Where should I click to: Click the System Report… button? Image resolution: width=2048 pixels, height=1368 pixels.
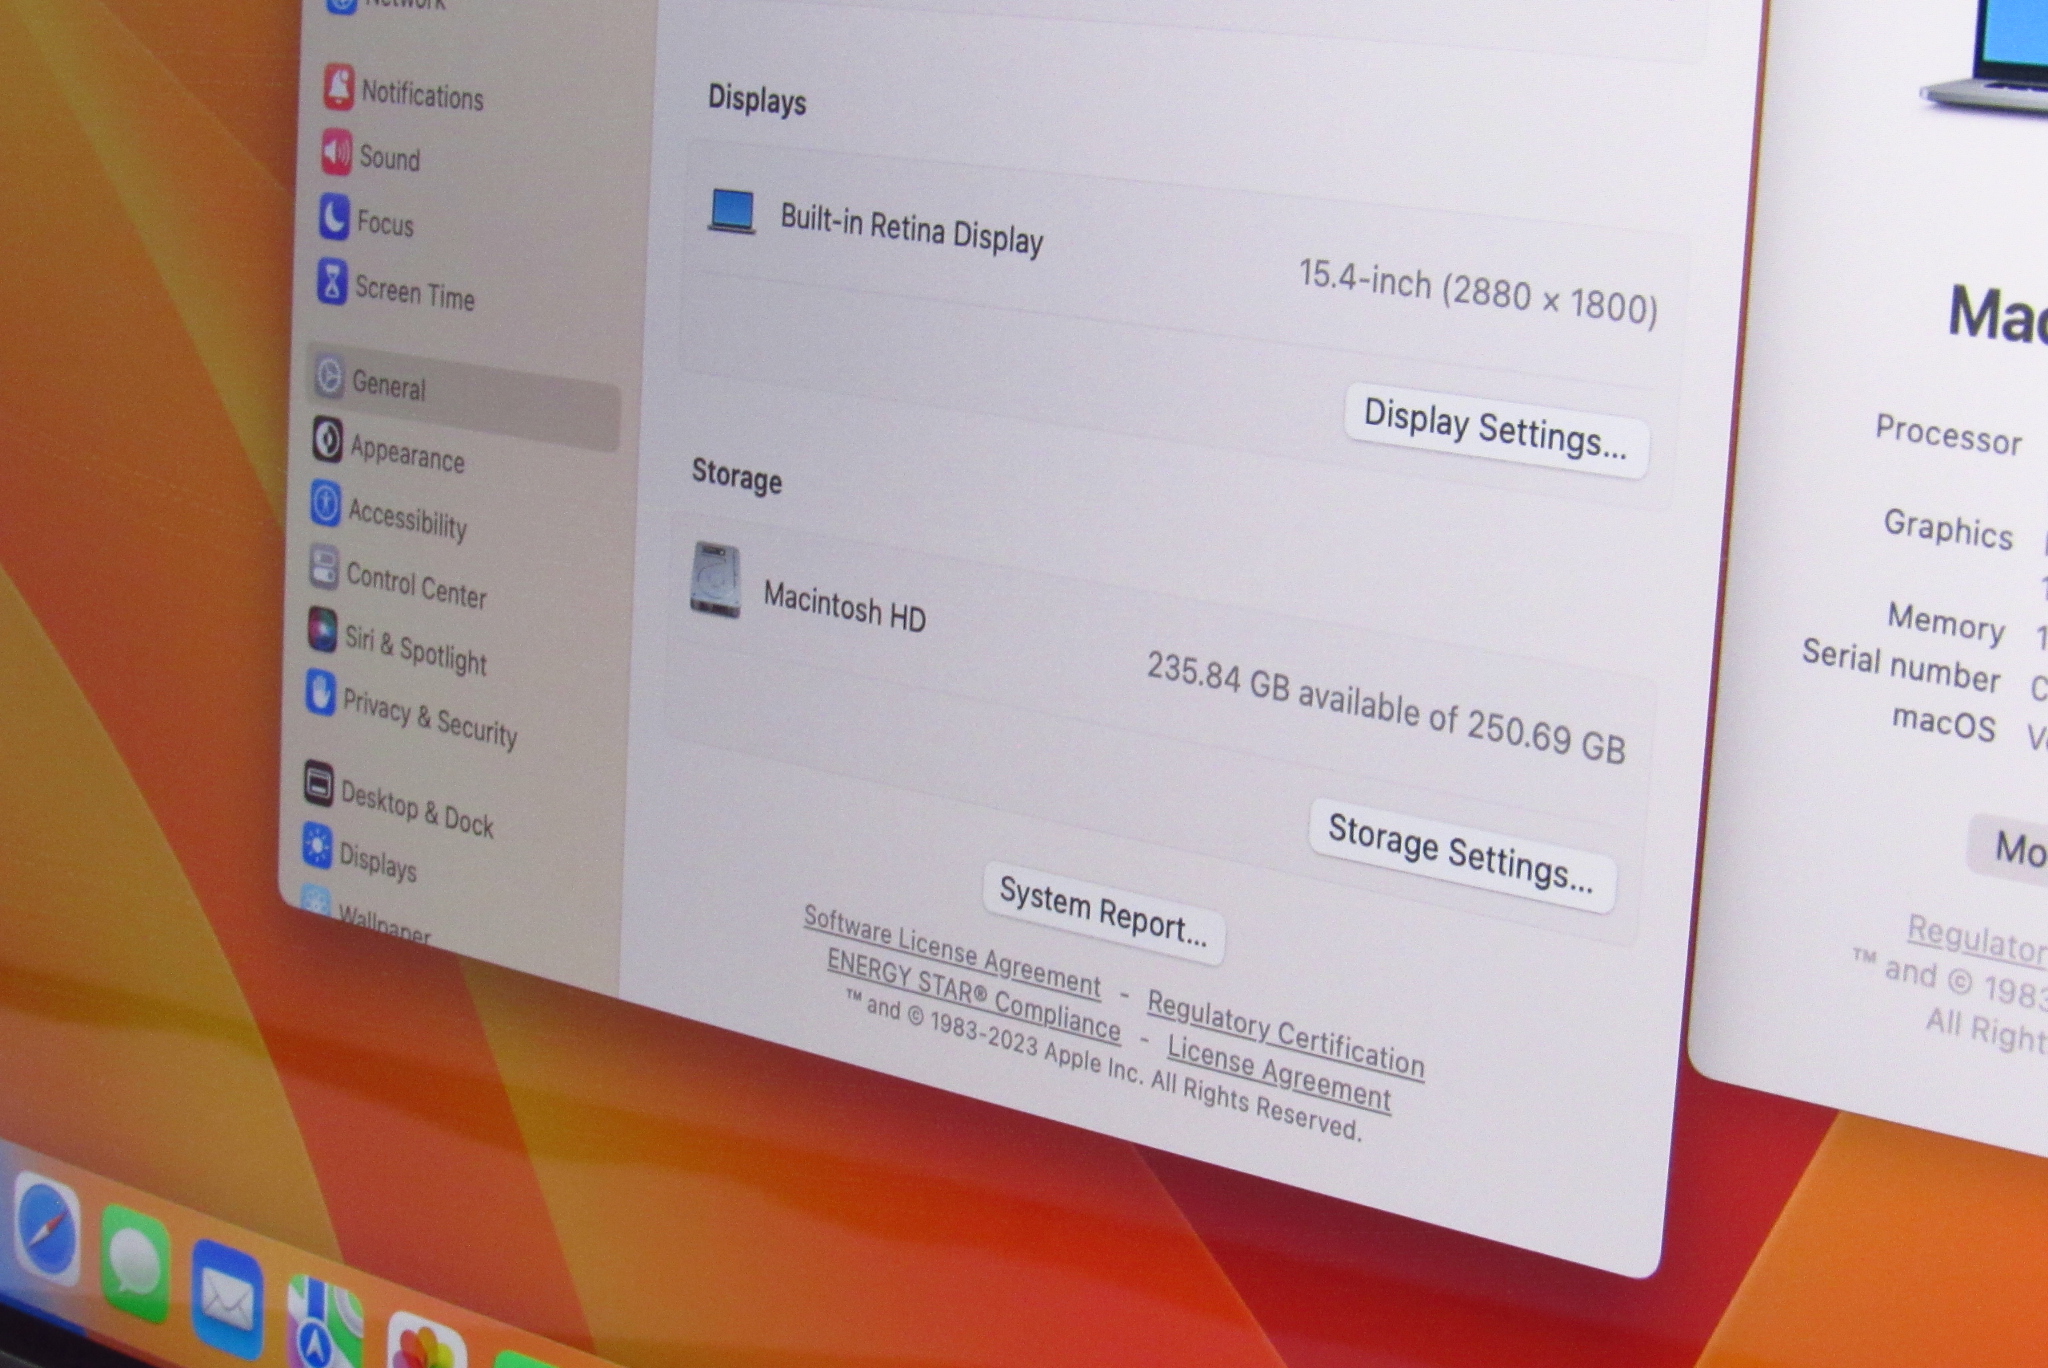point(1103,913)
